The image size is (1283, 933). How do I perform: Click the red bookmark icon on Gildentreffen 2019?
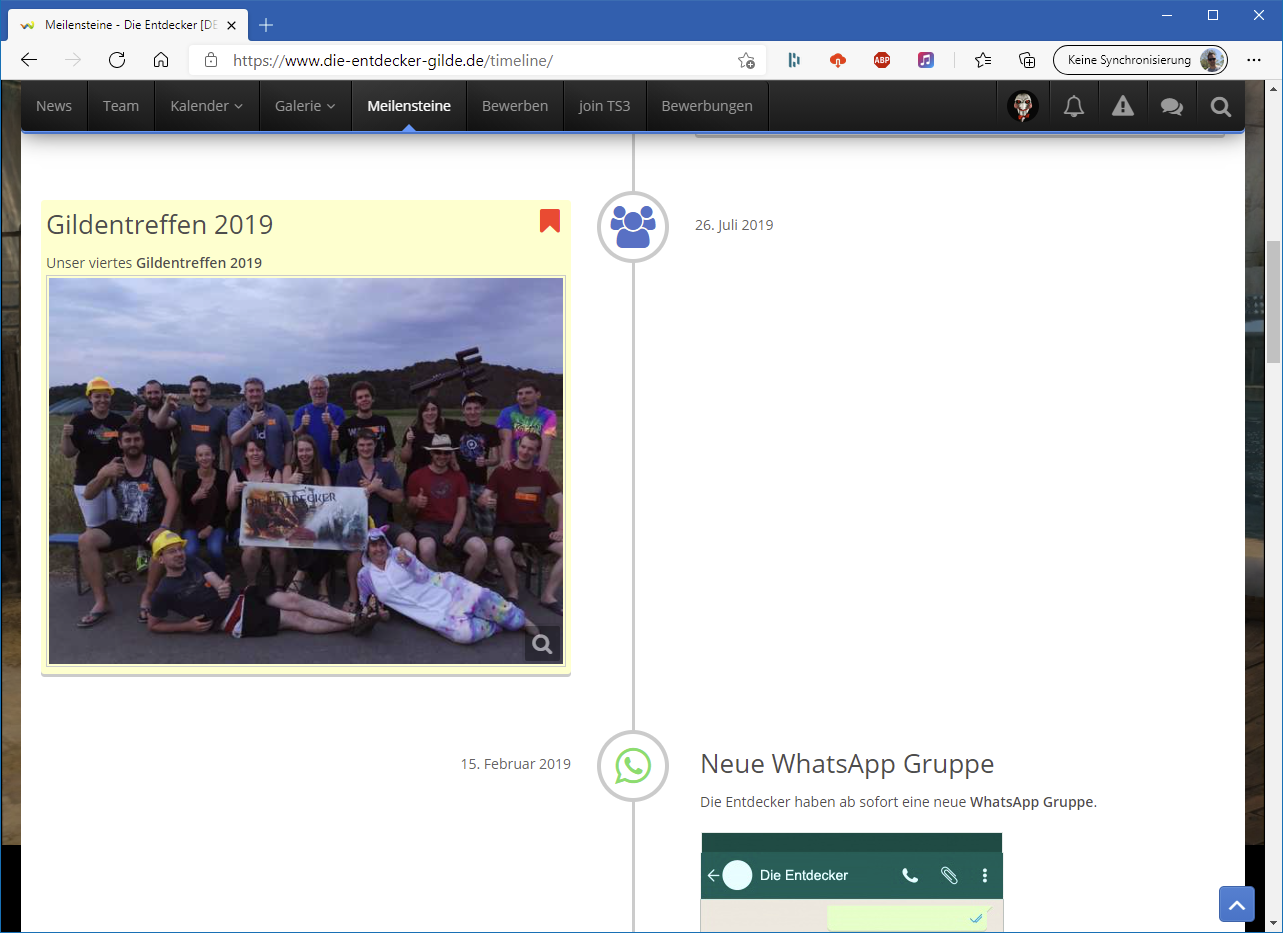[x=549, y=221]
